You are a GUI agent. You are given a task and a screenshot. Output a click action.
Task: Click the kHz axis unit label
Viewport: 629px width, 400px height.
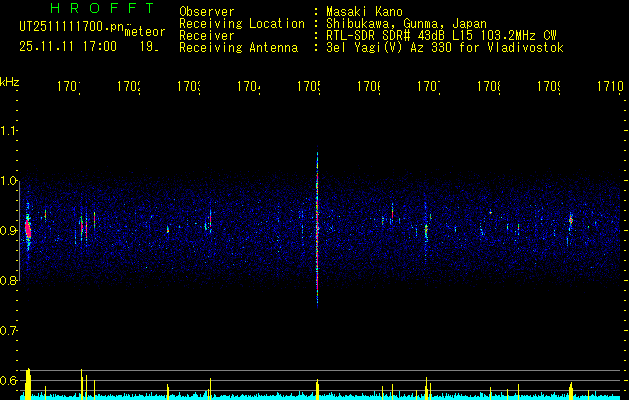tap(10, 82)
